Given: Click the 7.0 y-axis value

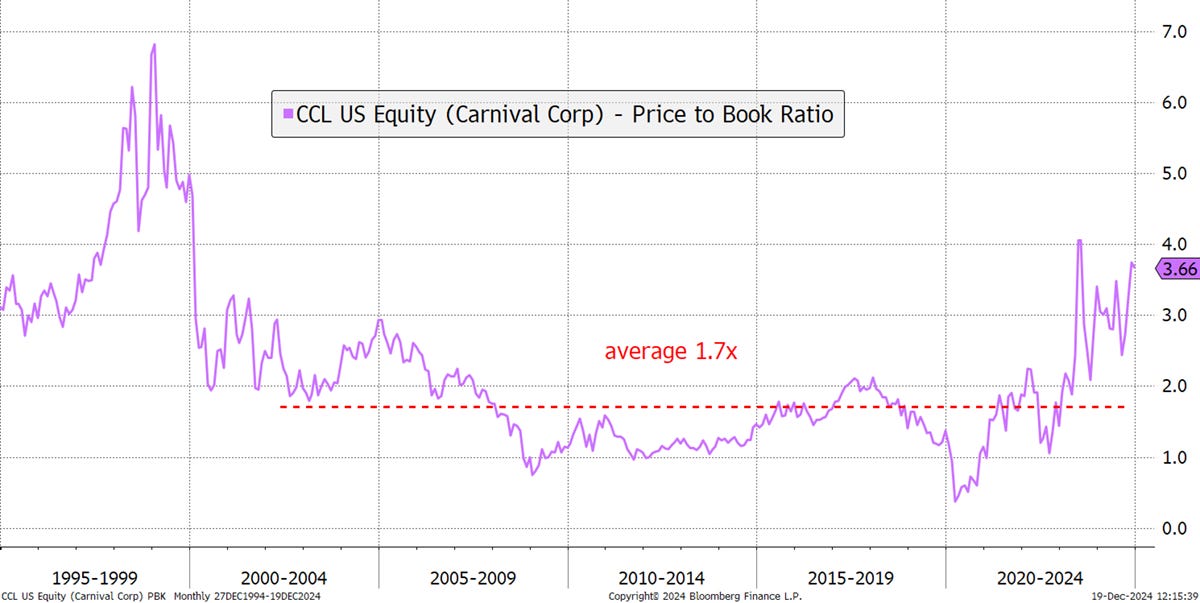Looking at the screenshot, I should point(1173,32).
